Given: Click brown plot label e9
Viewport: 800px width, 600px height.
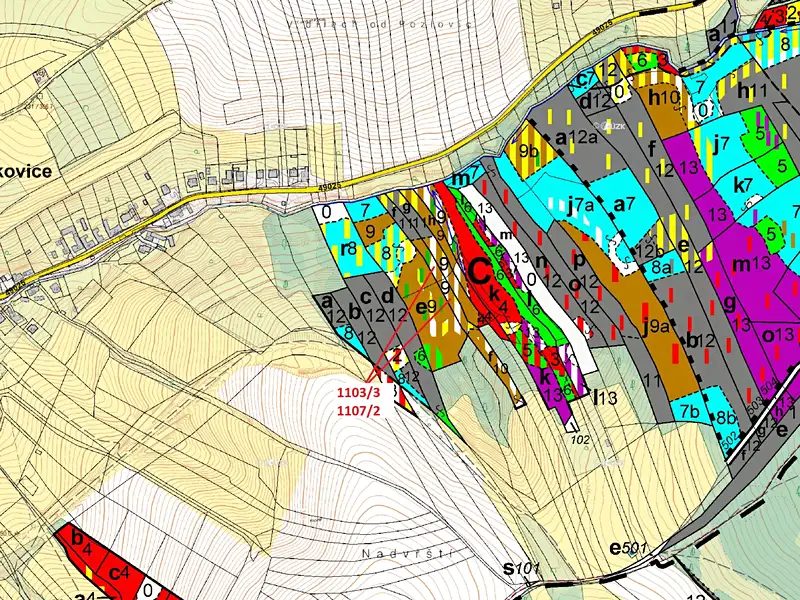Looking at the screenshot, I should click(426, 307).
